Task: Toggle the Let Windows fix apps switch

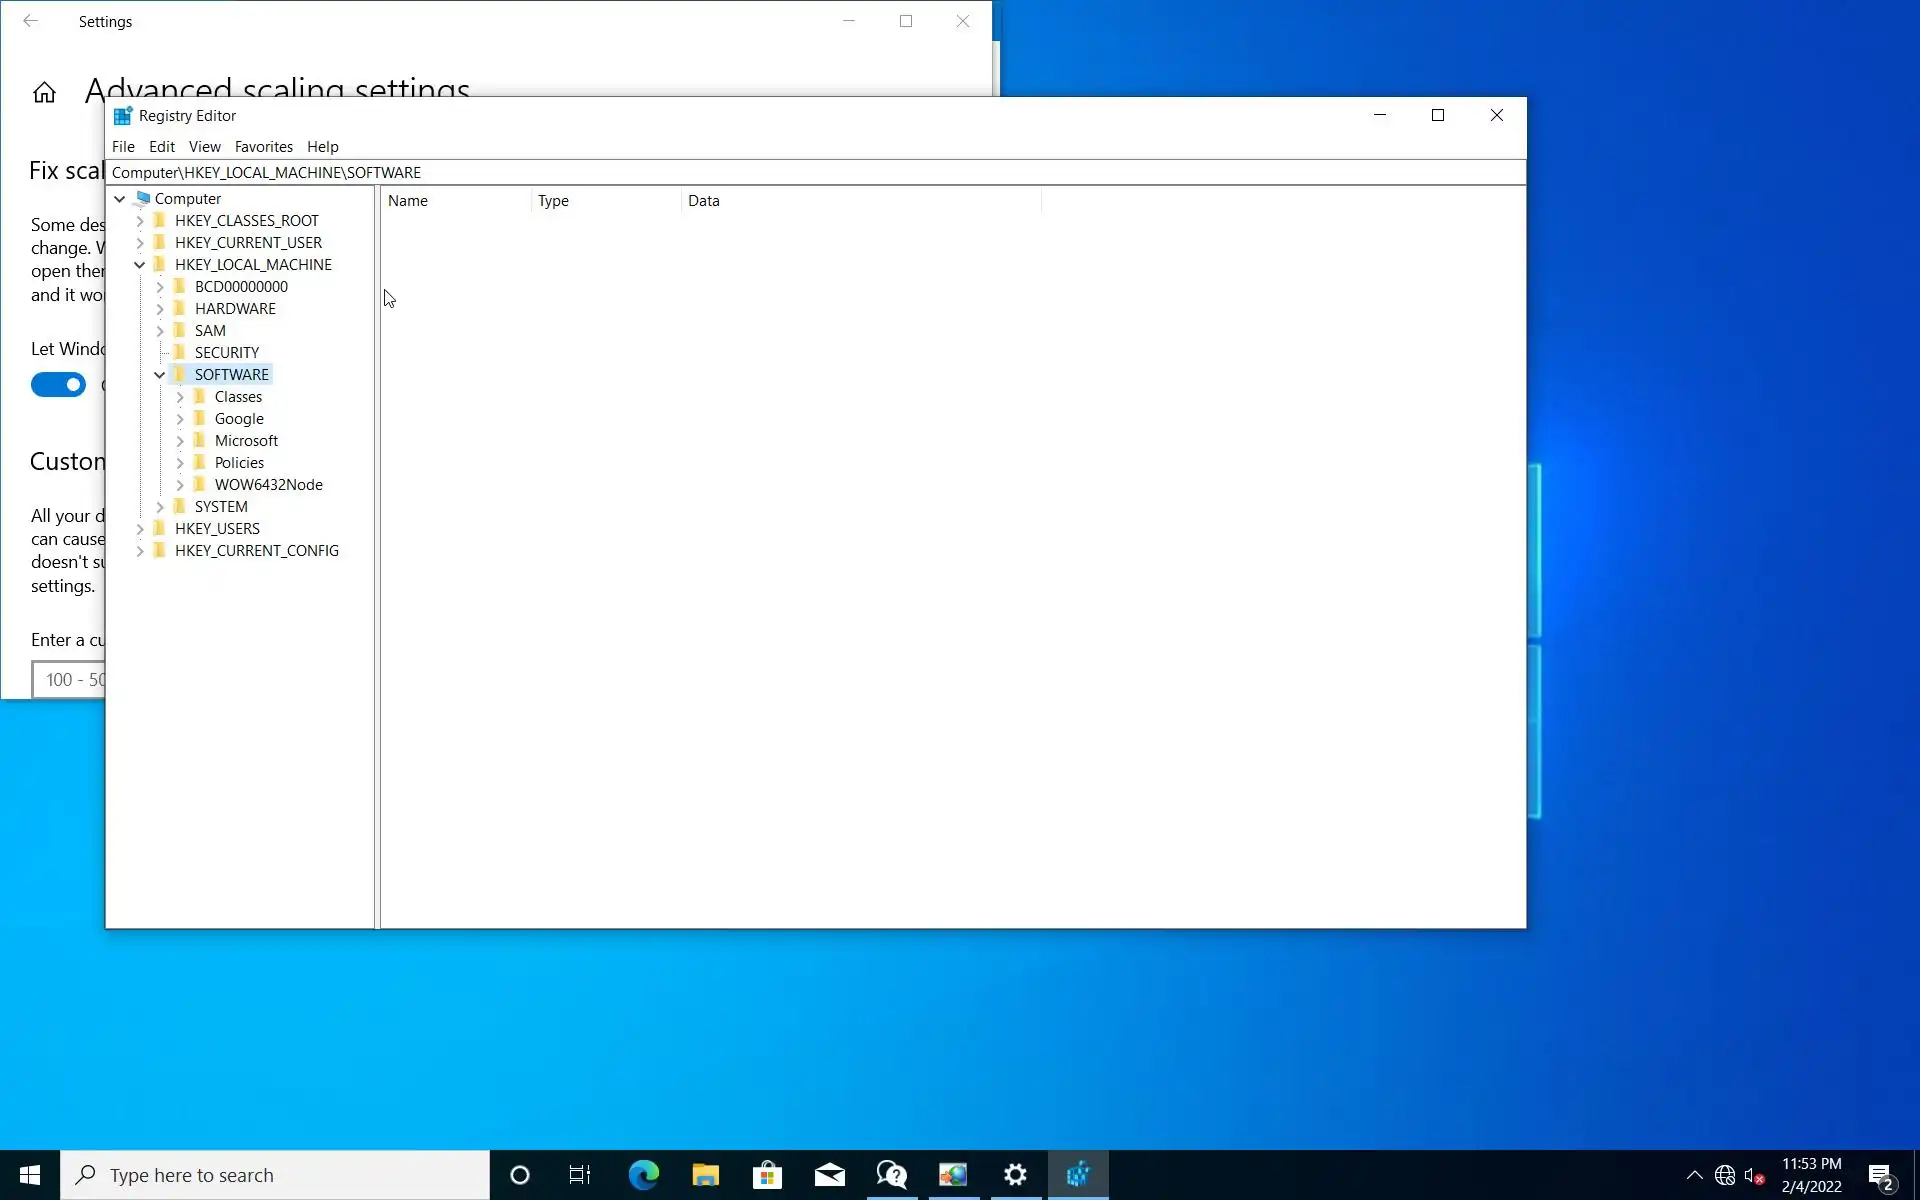Action: tap(58, 385)
